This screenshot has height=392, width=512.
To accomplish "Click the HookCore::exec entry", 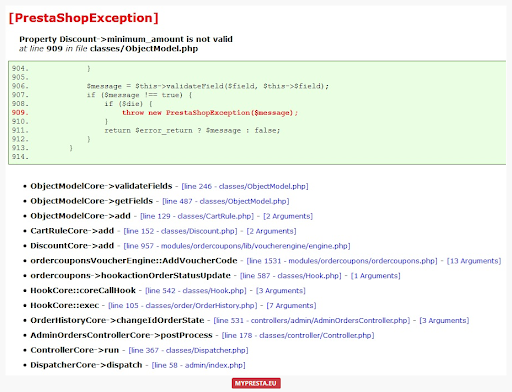I will [x=65, y=305].
